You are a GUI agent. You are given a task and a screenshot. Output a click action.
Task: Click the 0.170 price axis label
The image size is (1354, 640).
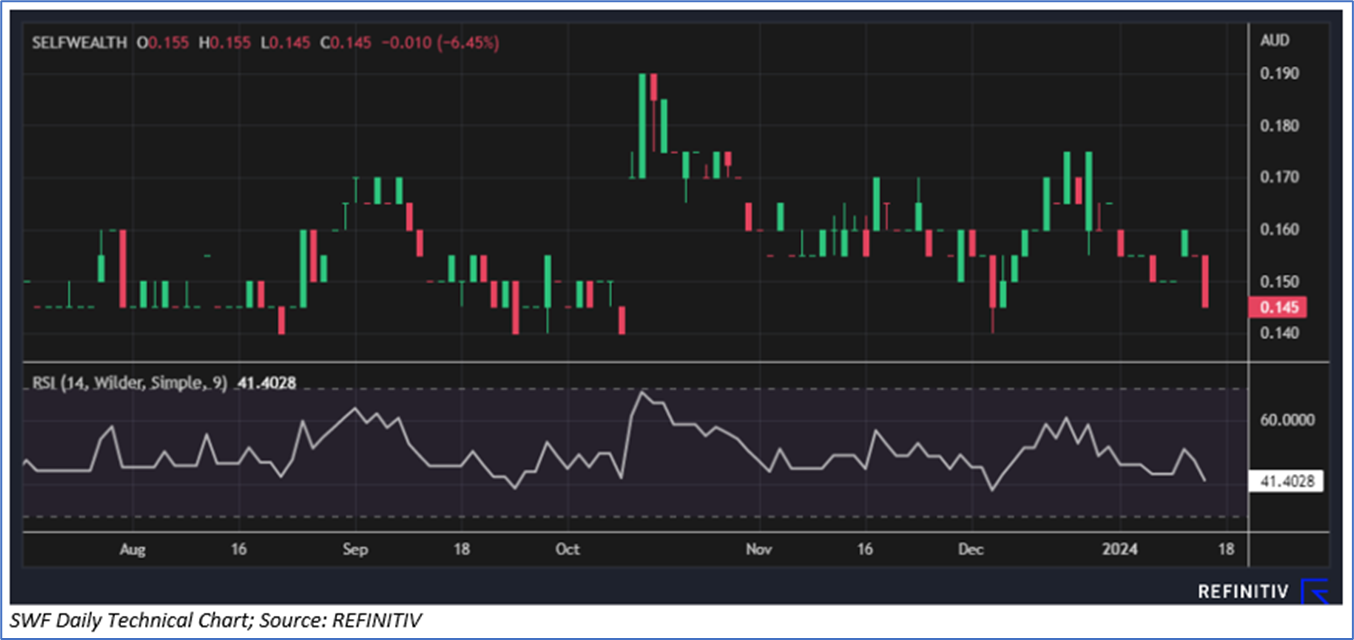tap(1281, 178)
